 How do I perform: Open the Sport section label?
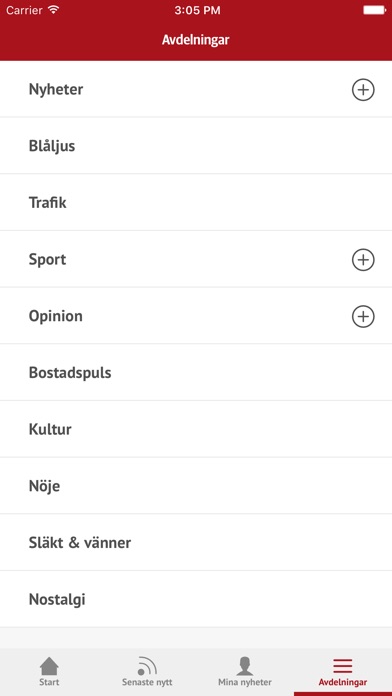coord(48,260)
